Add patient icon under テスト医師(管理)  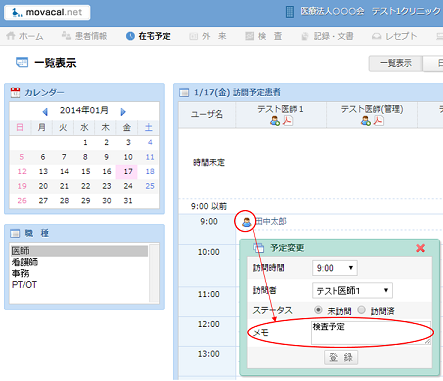pos(366,121)
